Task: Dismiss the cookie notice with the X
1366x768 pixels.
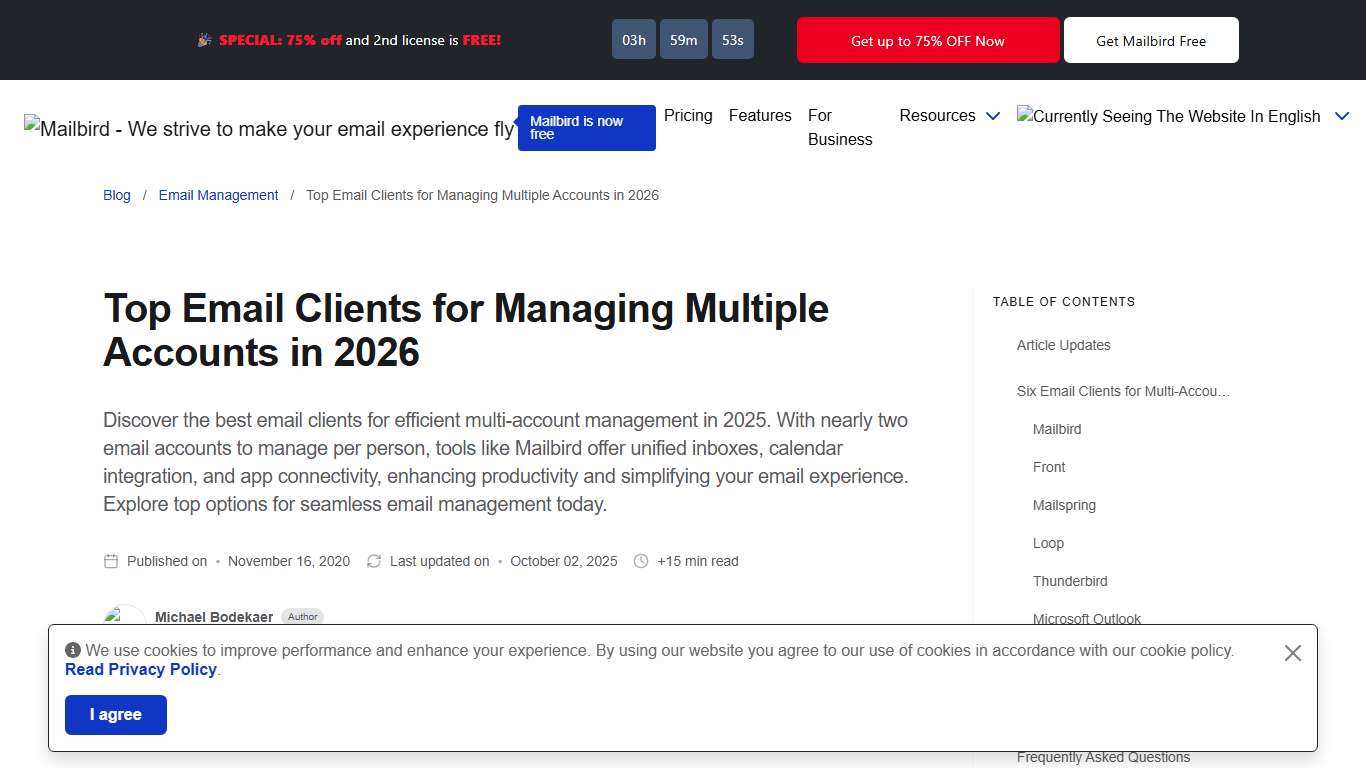Action: click(x=1292, y=652)
